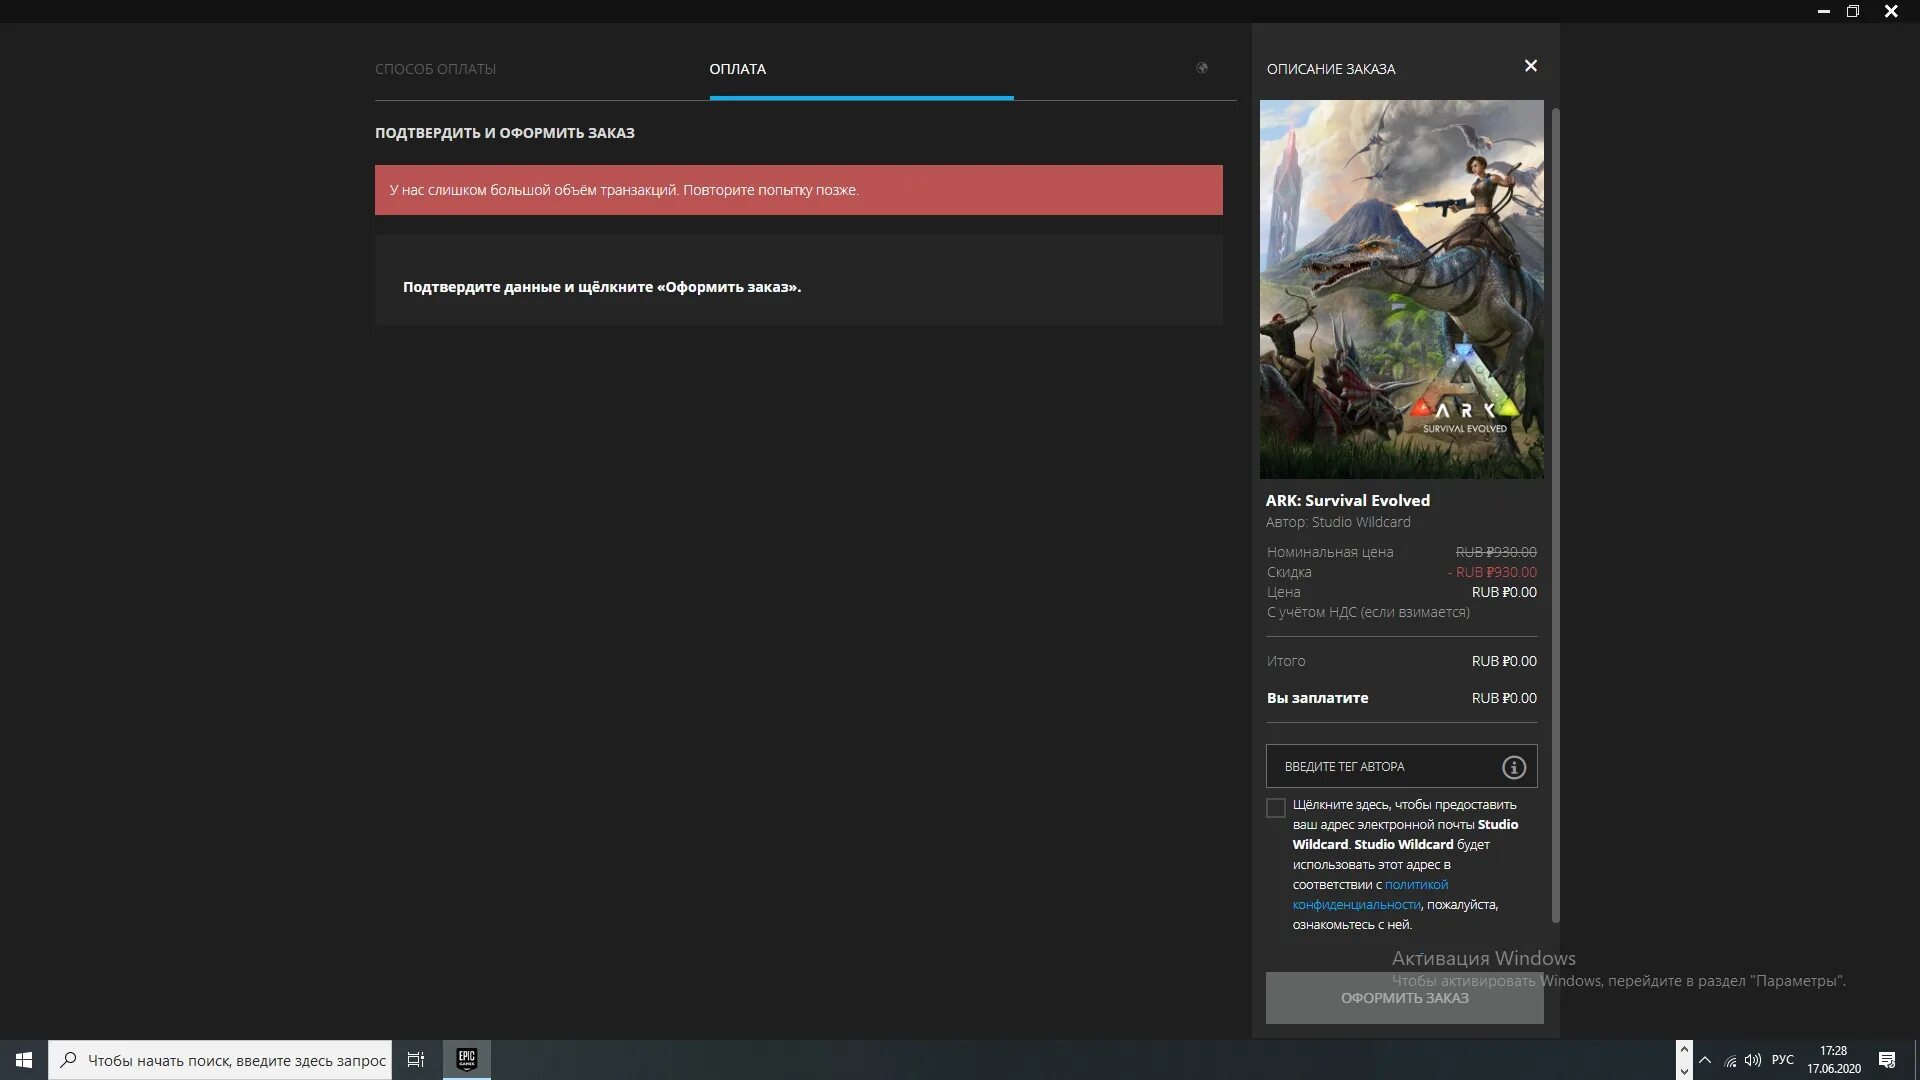Select the СПОСОБ ОПЛАТЫ payment method tab

[x=435, y=67]
